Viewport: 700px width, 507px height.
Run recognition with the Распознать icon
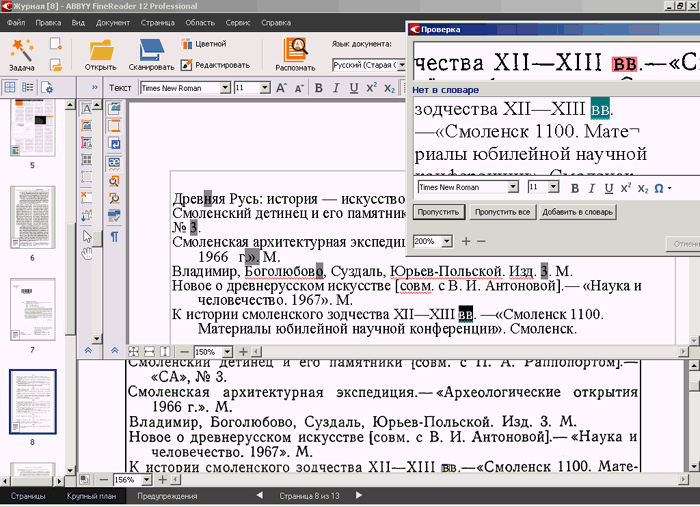point(295,50)
